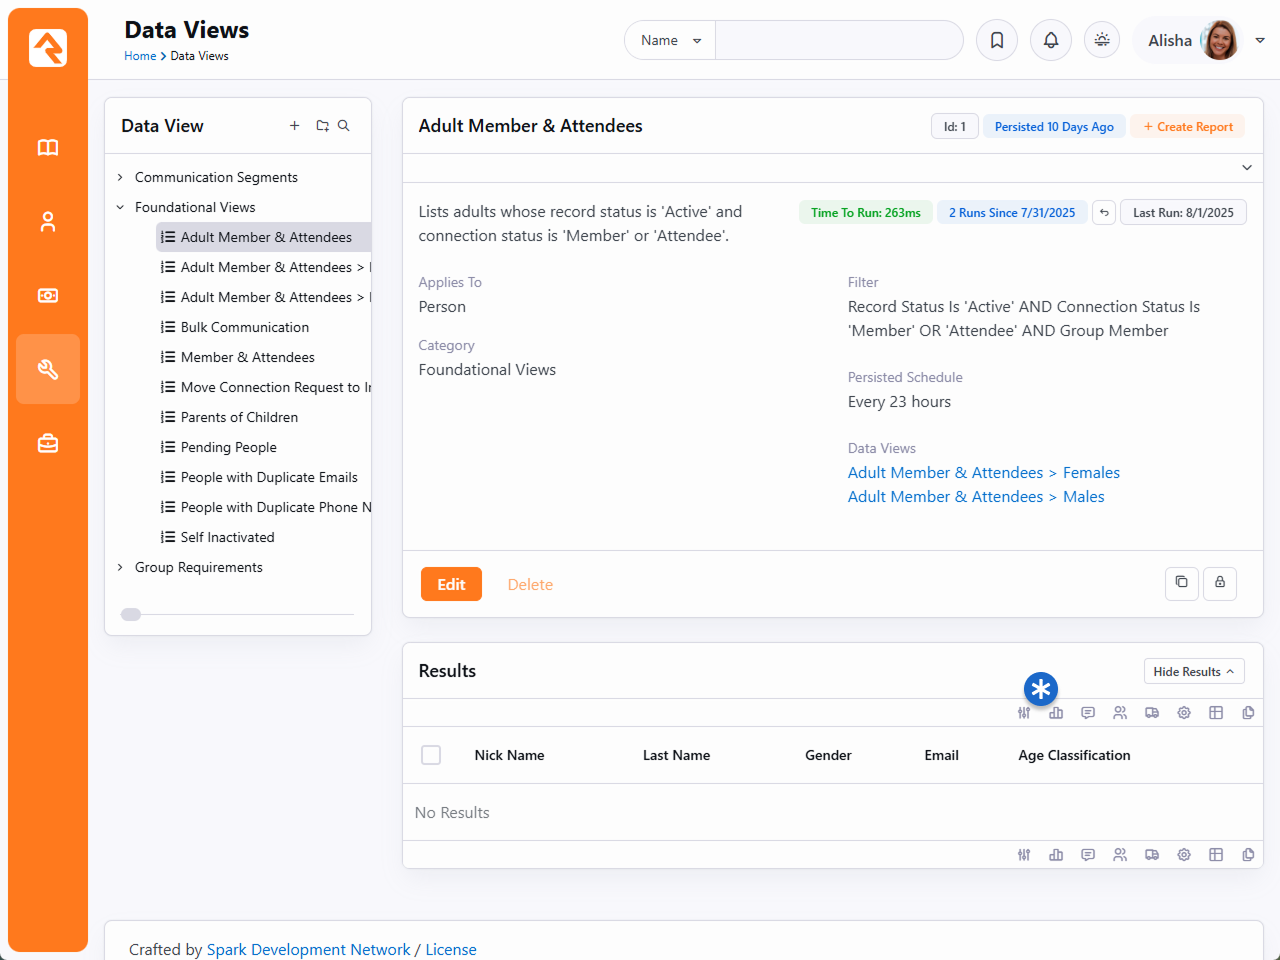Open the bookmarks icon in header
The height and width of the screenshot is (960, 1280).
[997, 41]
